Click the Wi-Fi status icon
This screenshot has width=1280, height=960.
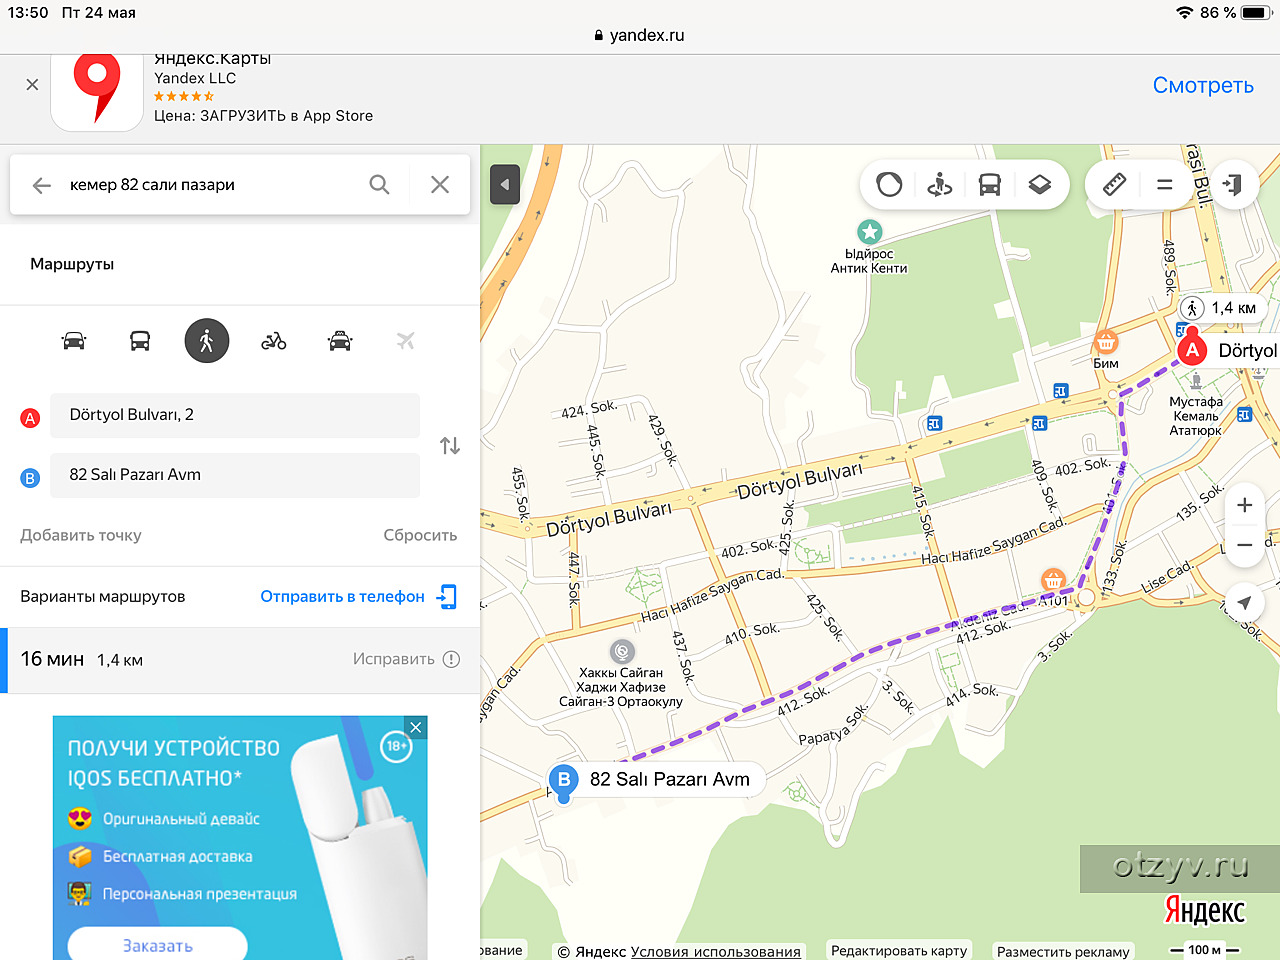click(x=1185, y=13)
